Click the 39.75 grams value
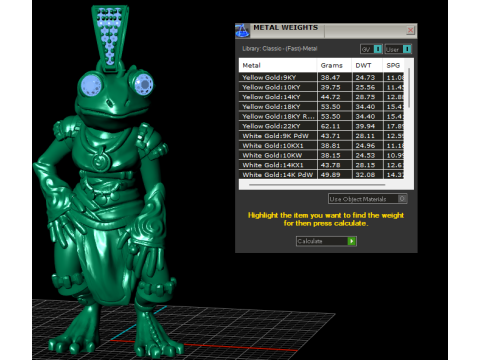Viewport: 480px width, 360px height. pos(330,87)
